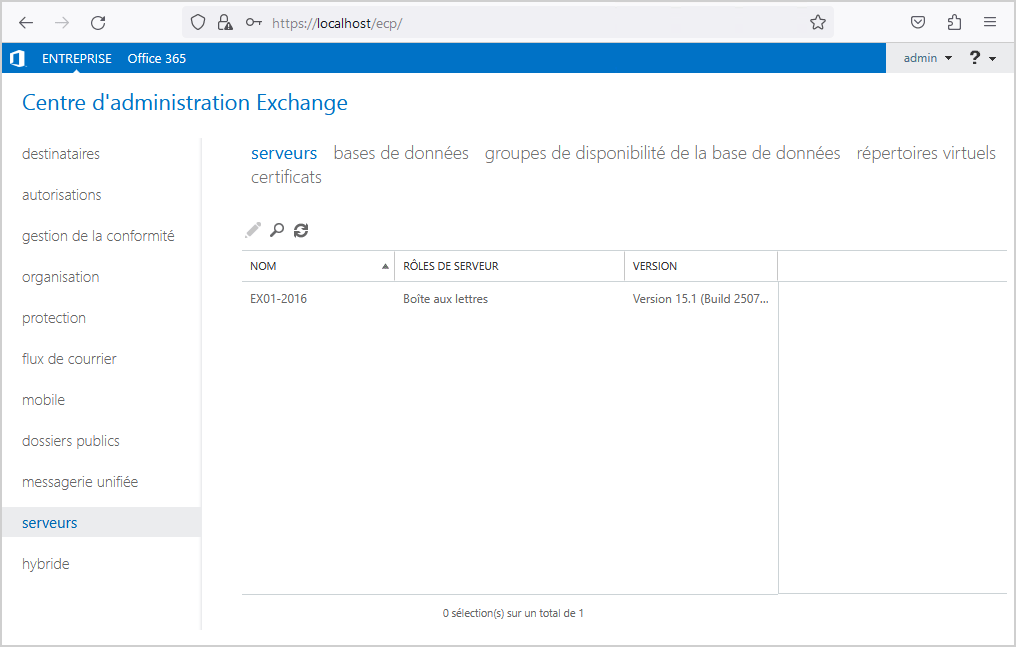Bookmark page with the star icon
The height and width of the screenshot is (647, 1016).
818,22
